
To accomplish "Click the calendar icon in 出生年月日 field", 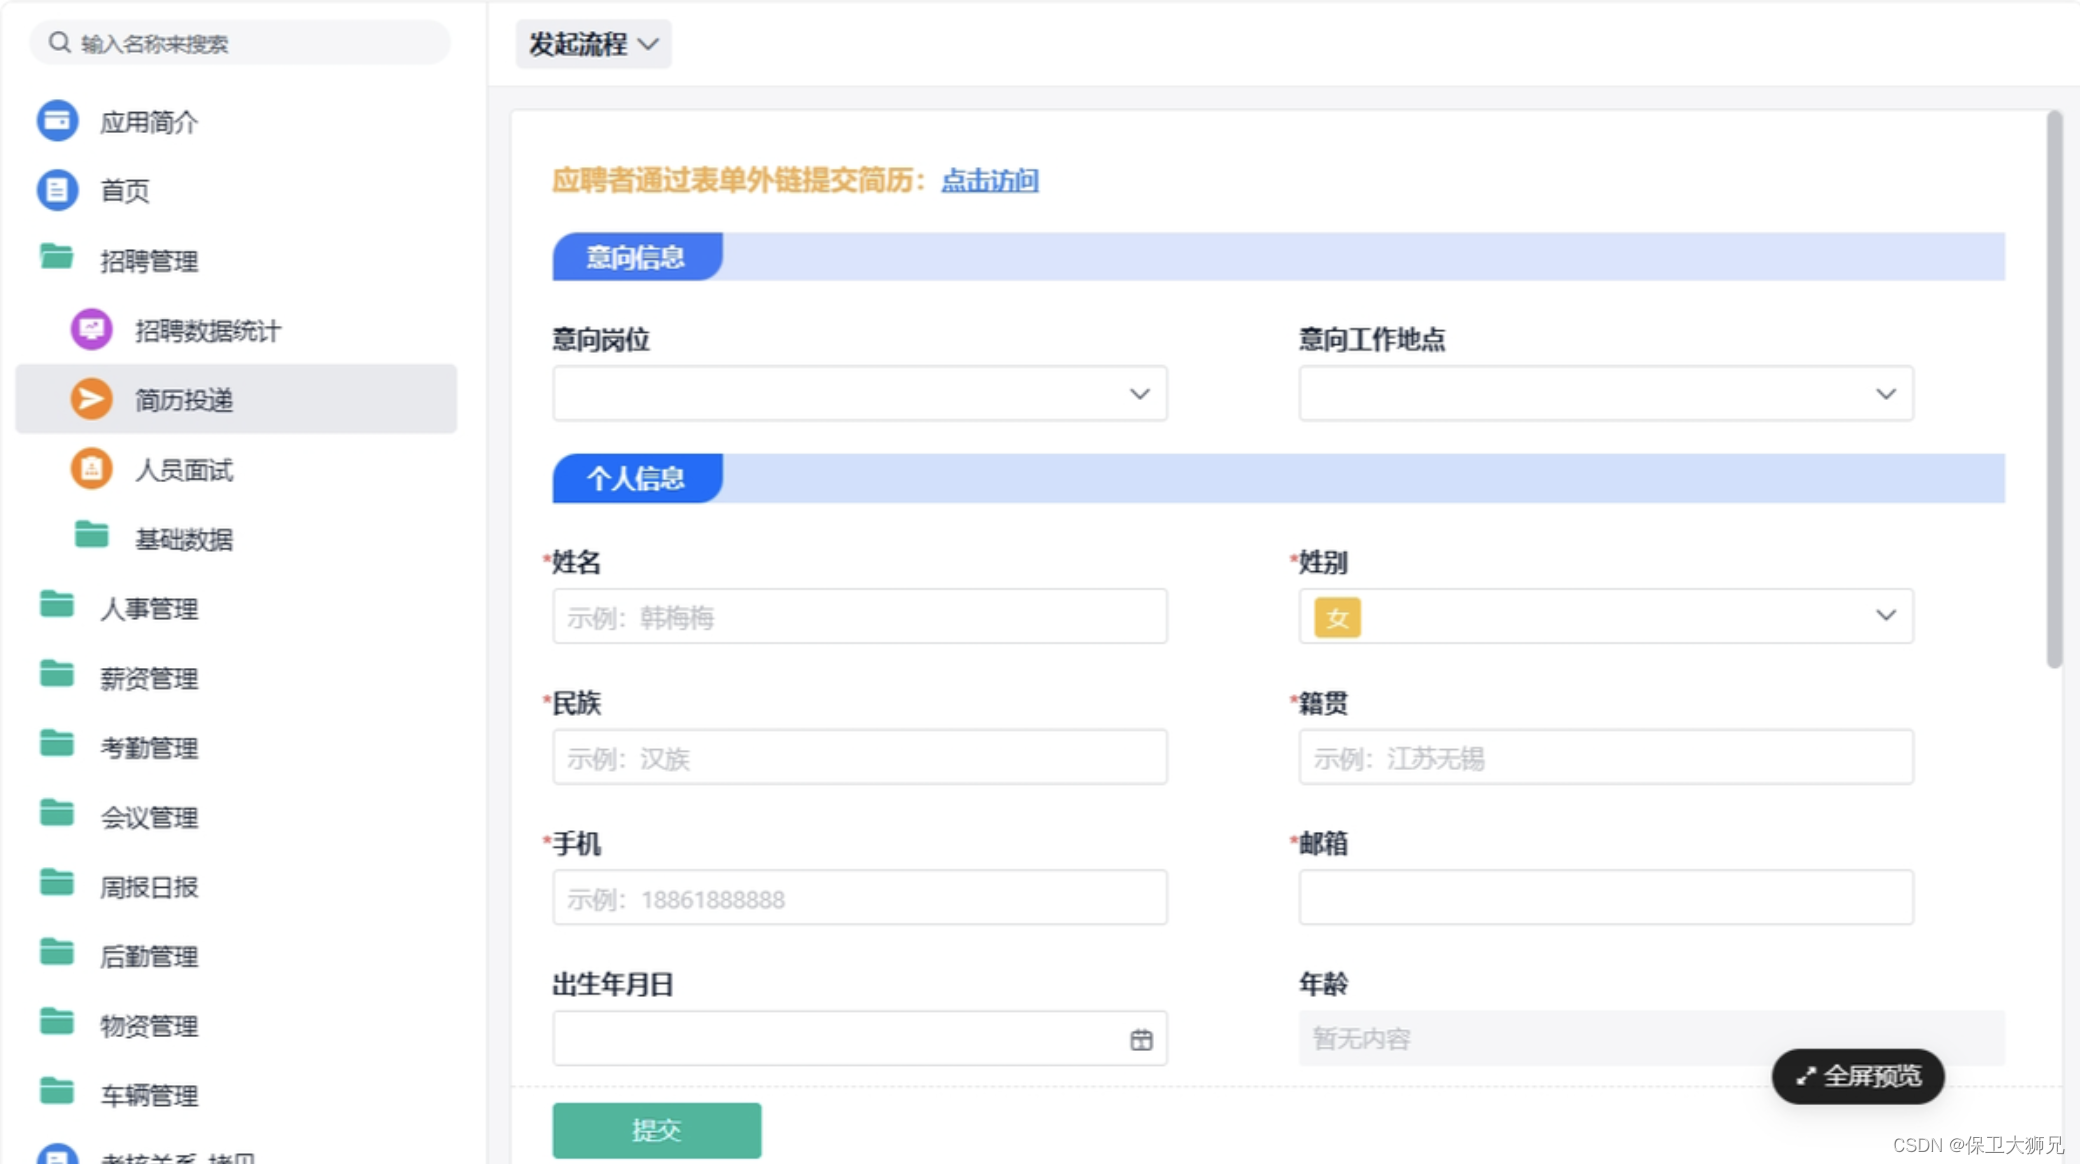I will [1140, 1040].
